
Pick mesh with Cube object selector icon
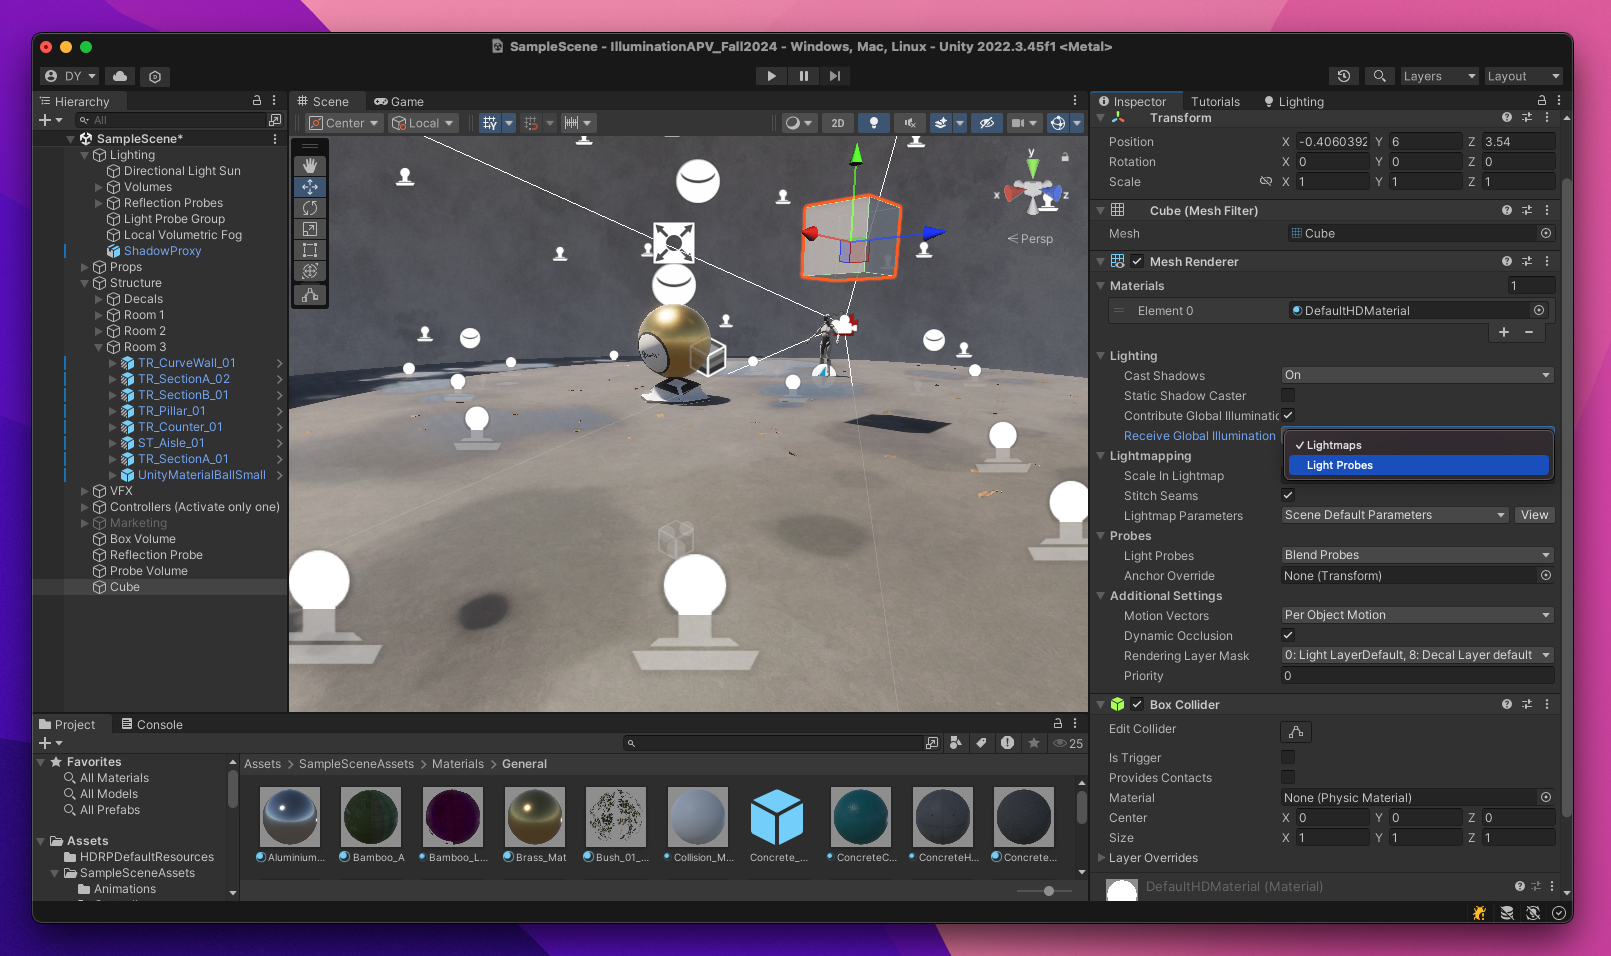point(1545,233)
